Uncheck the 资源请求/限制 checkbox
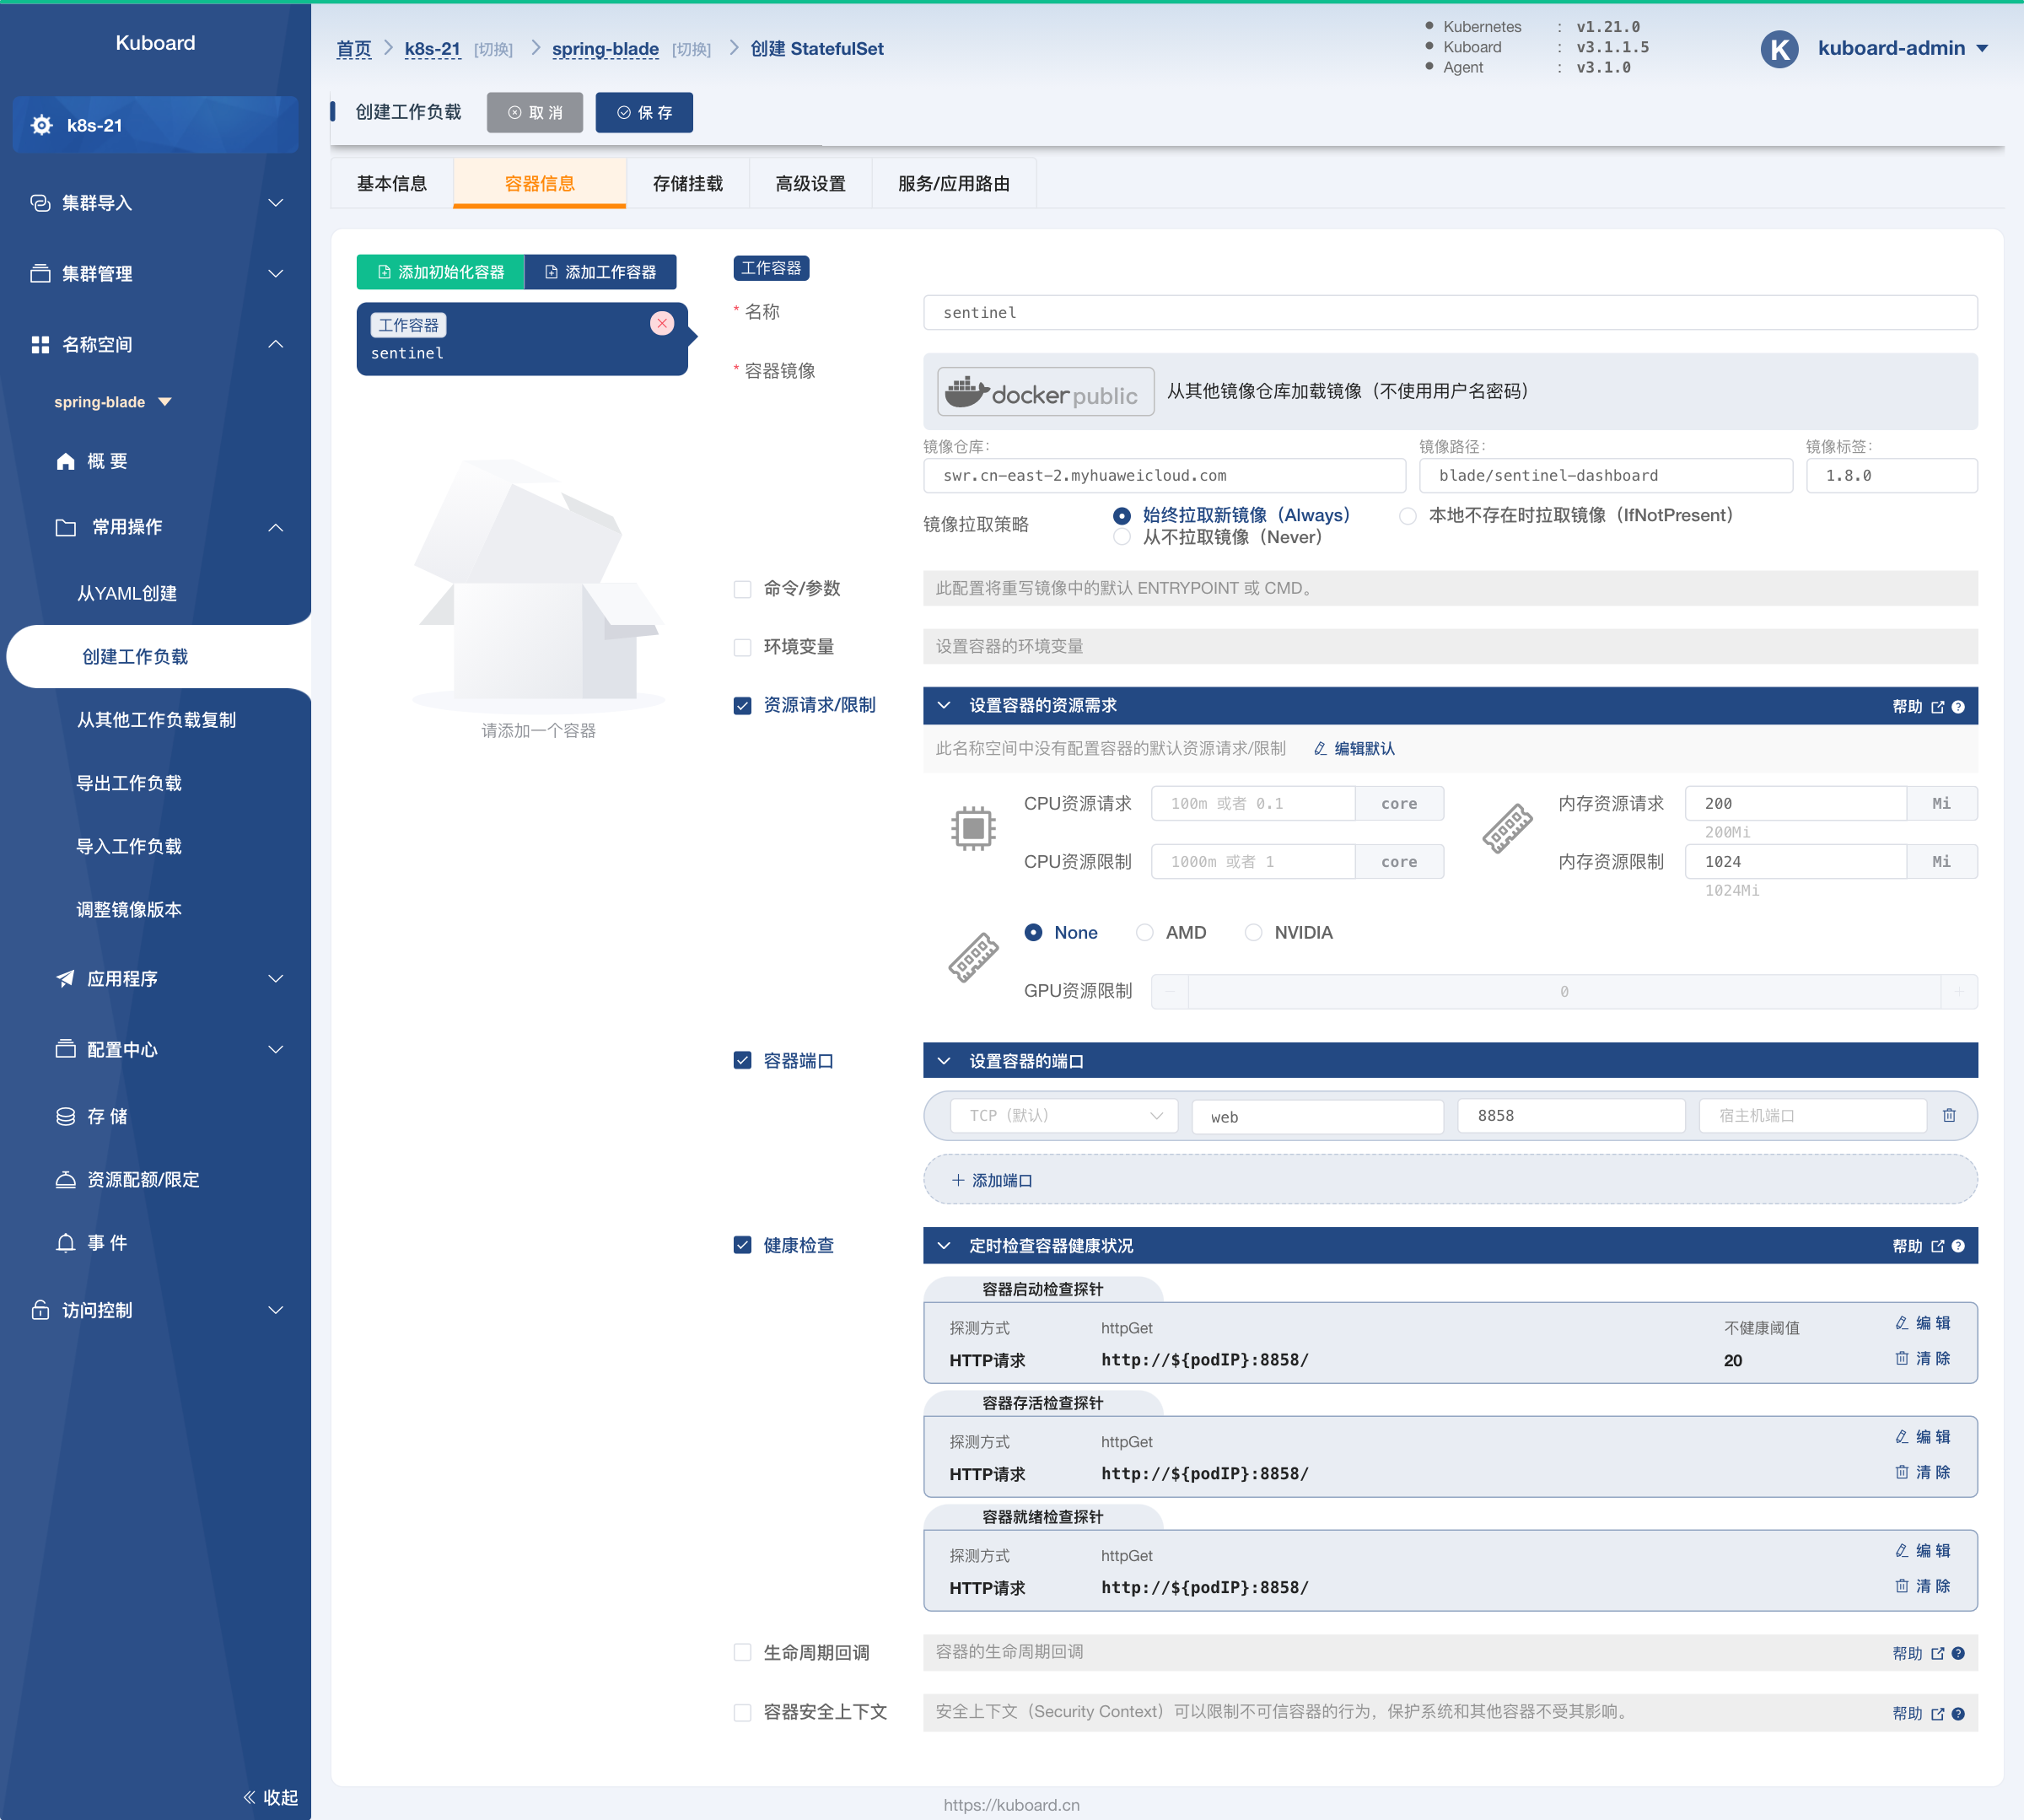Screen dimensions: 2024x1820 (742, 706)
